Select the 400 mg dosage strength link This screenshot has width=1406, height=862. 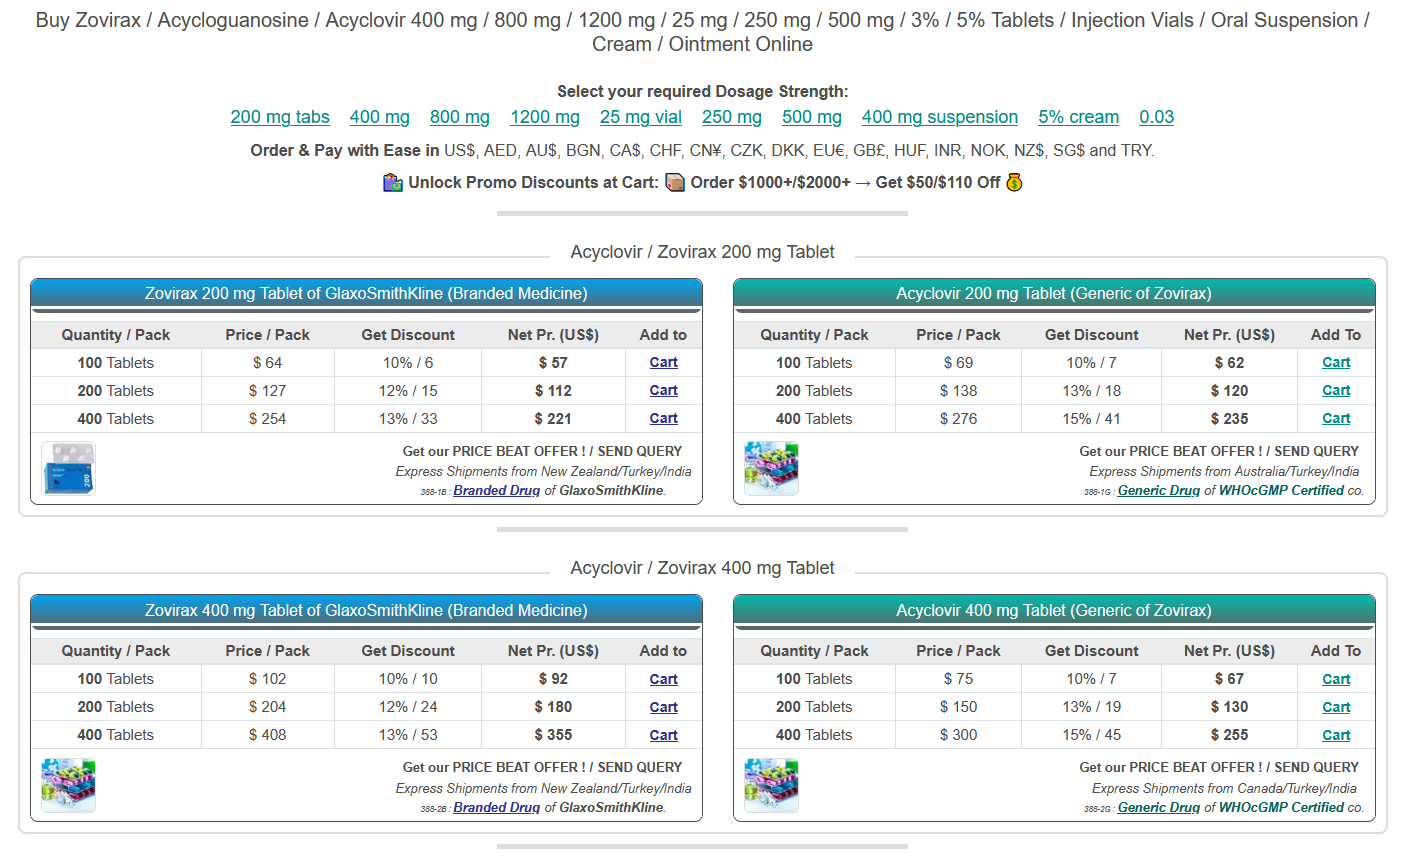380,117
